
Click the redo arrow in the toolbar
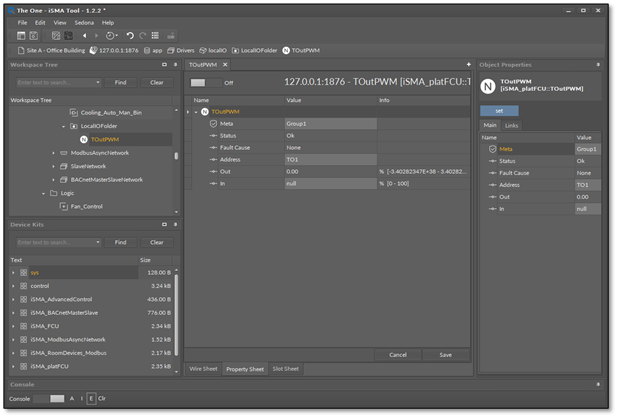point(143,35)
